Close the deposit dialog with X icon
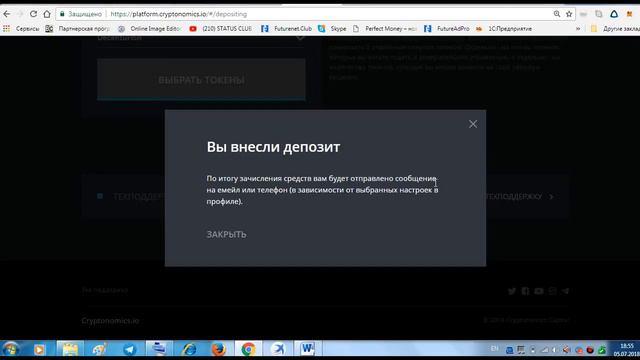The image size is (640, 360). coord(473,124)
